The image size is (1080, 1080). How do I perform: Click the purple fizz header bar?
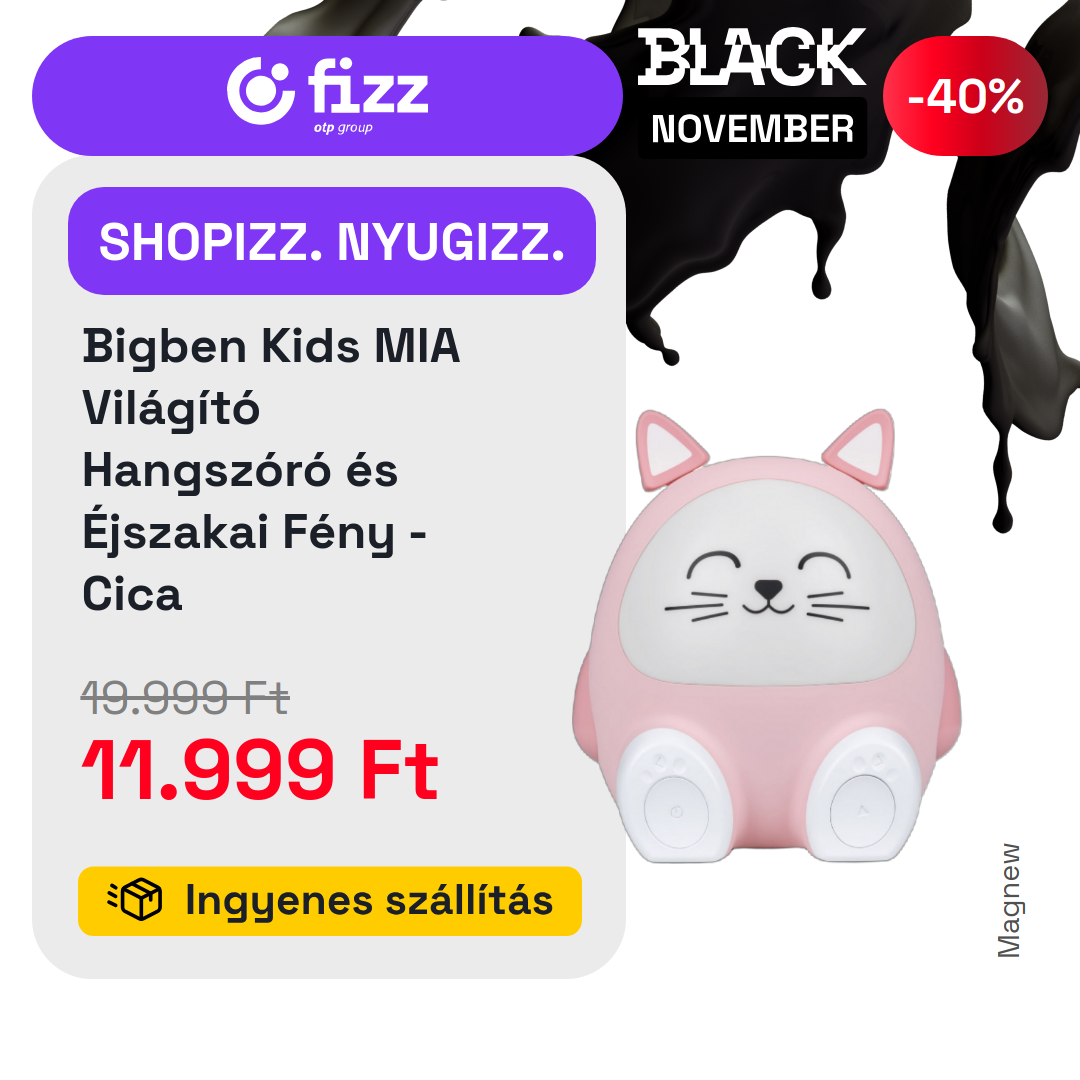click(327, 96)
